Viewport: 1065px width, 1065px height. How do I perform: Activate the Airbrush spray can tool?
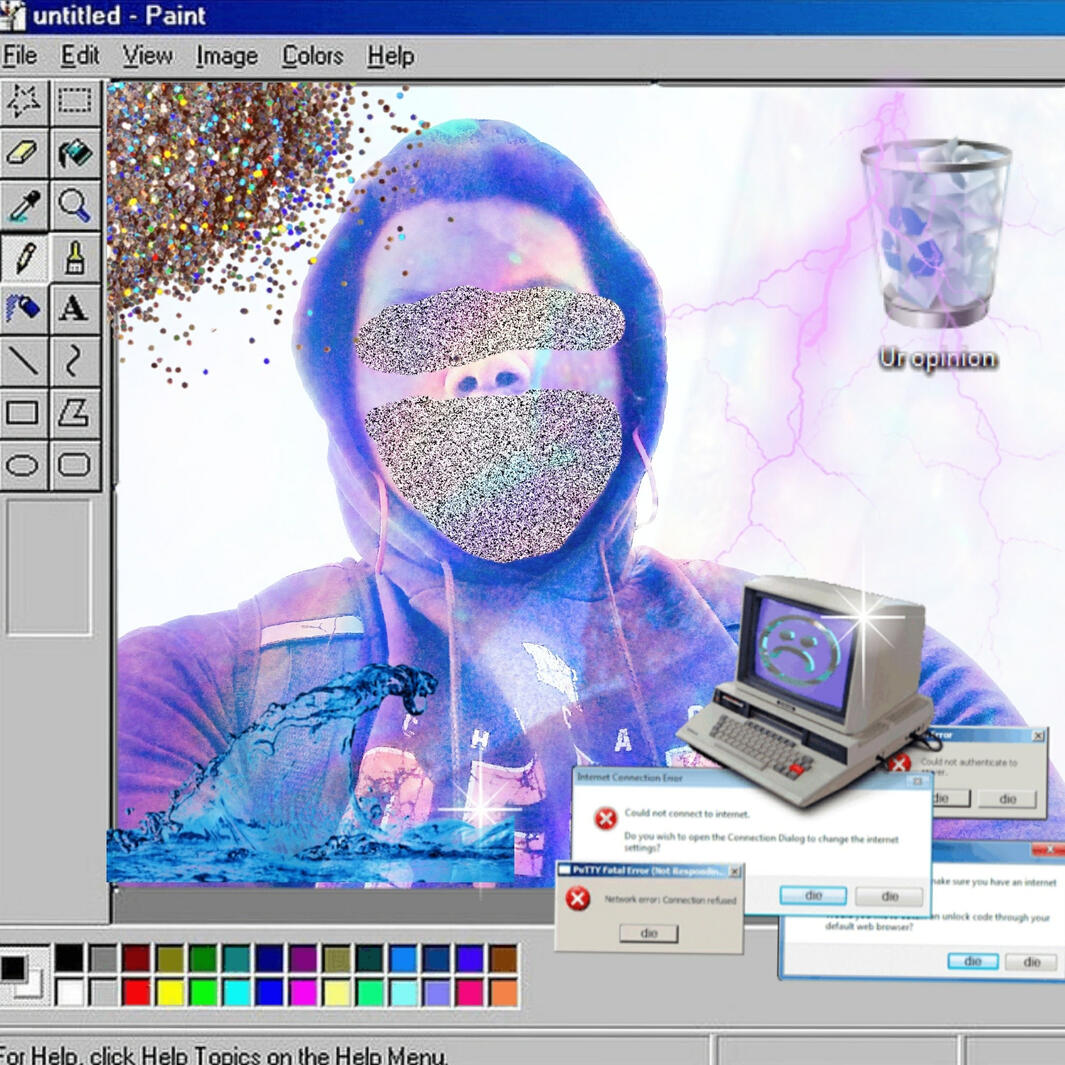(x=23, y=308)
